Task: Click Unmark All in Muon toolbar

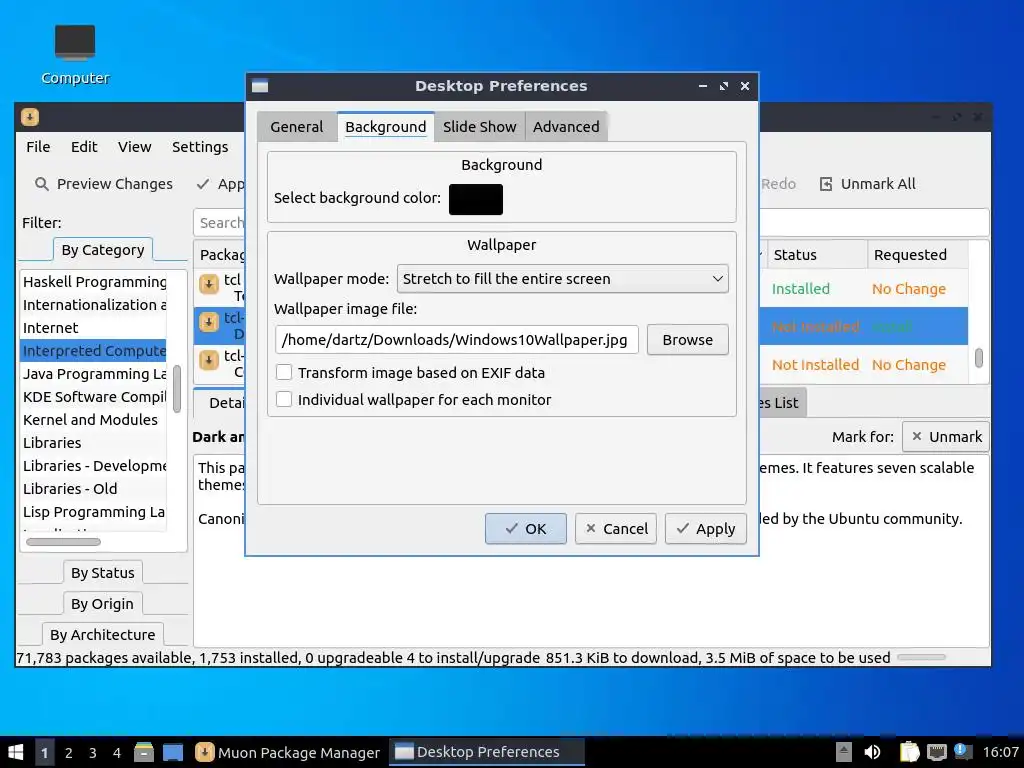Action: coord(868,184)
